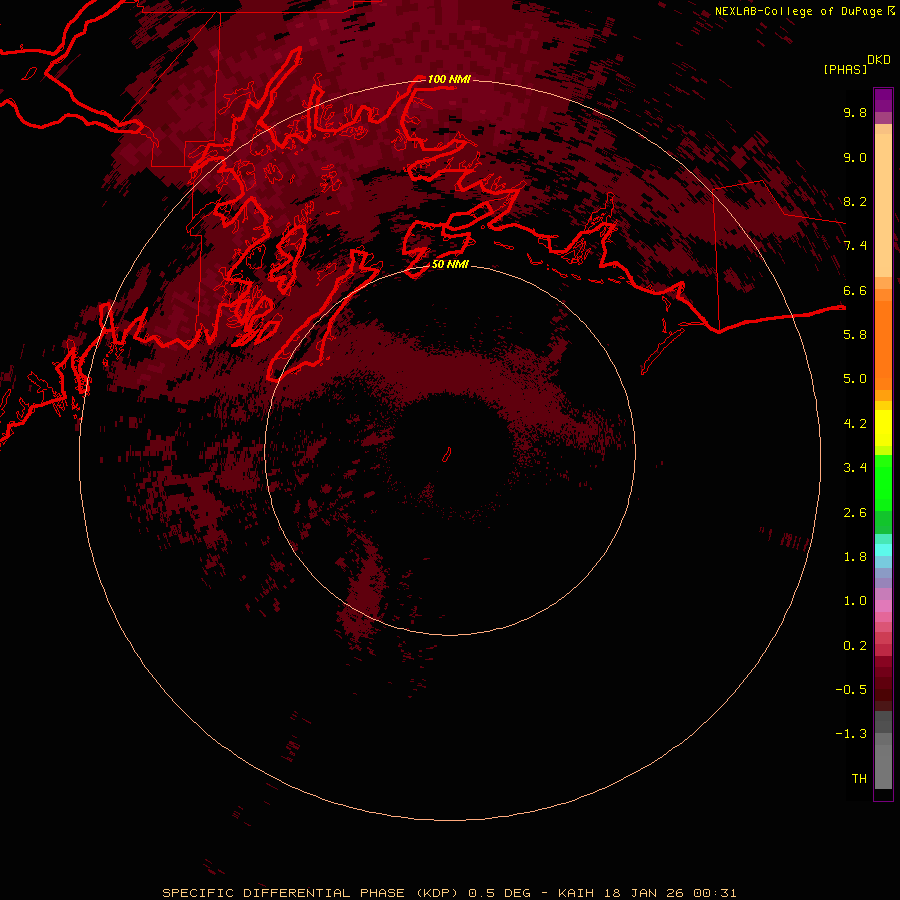The width and height of the screenshot is (900, 900).
Task: Click the cyan segment of the color bar
Action: pyautogui.click(x=883, y=550)
